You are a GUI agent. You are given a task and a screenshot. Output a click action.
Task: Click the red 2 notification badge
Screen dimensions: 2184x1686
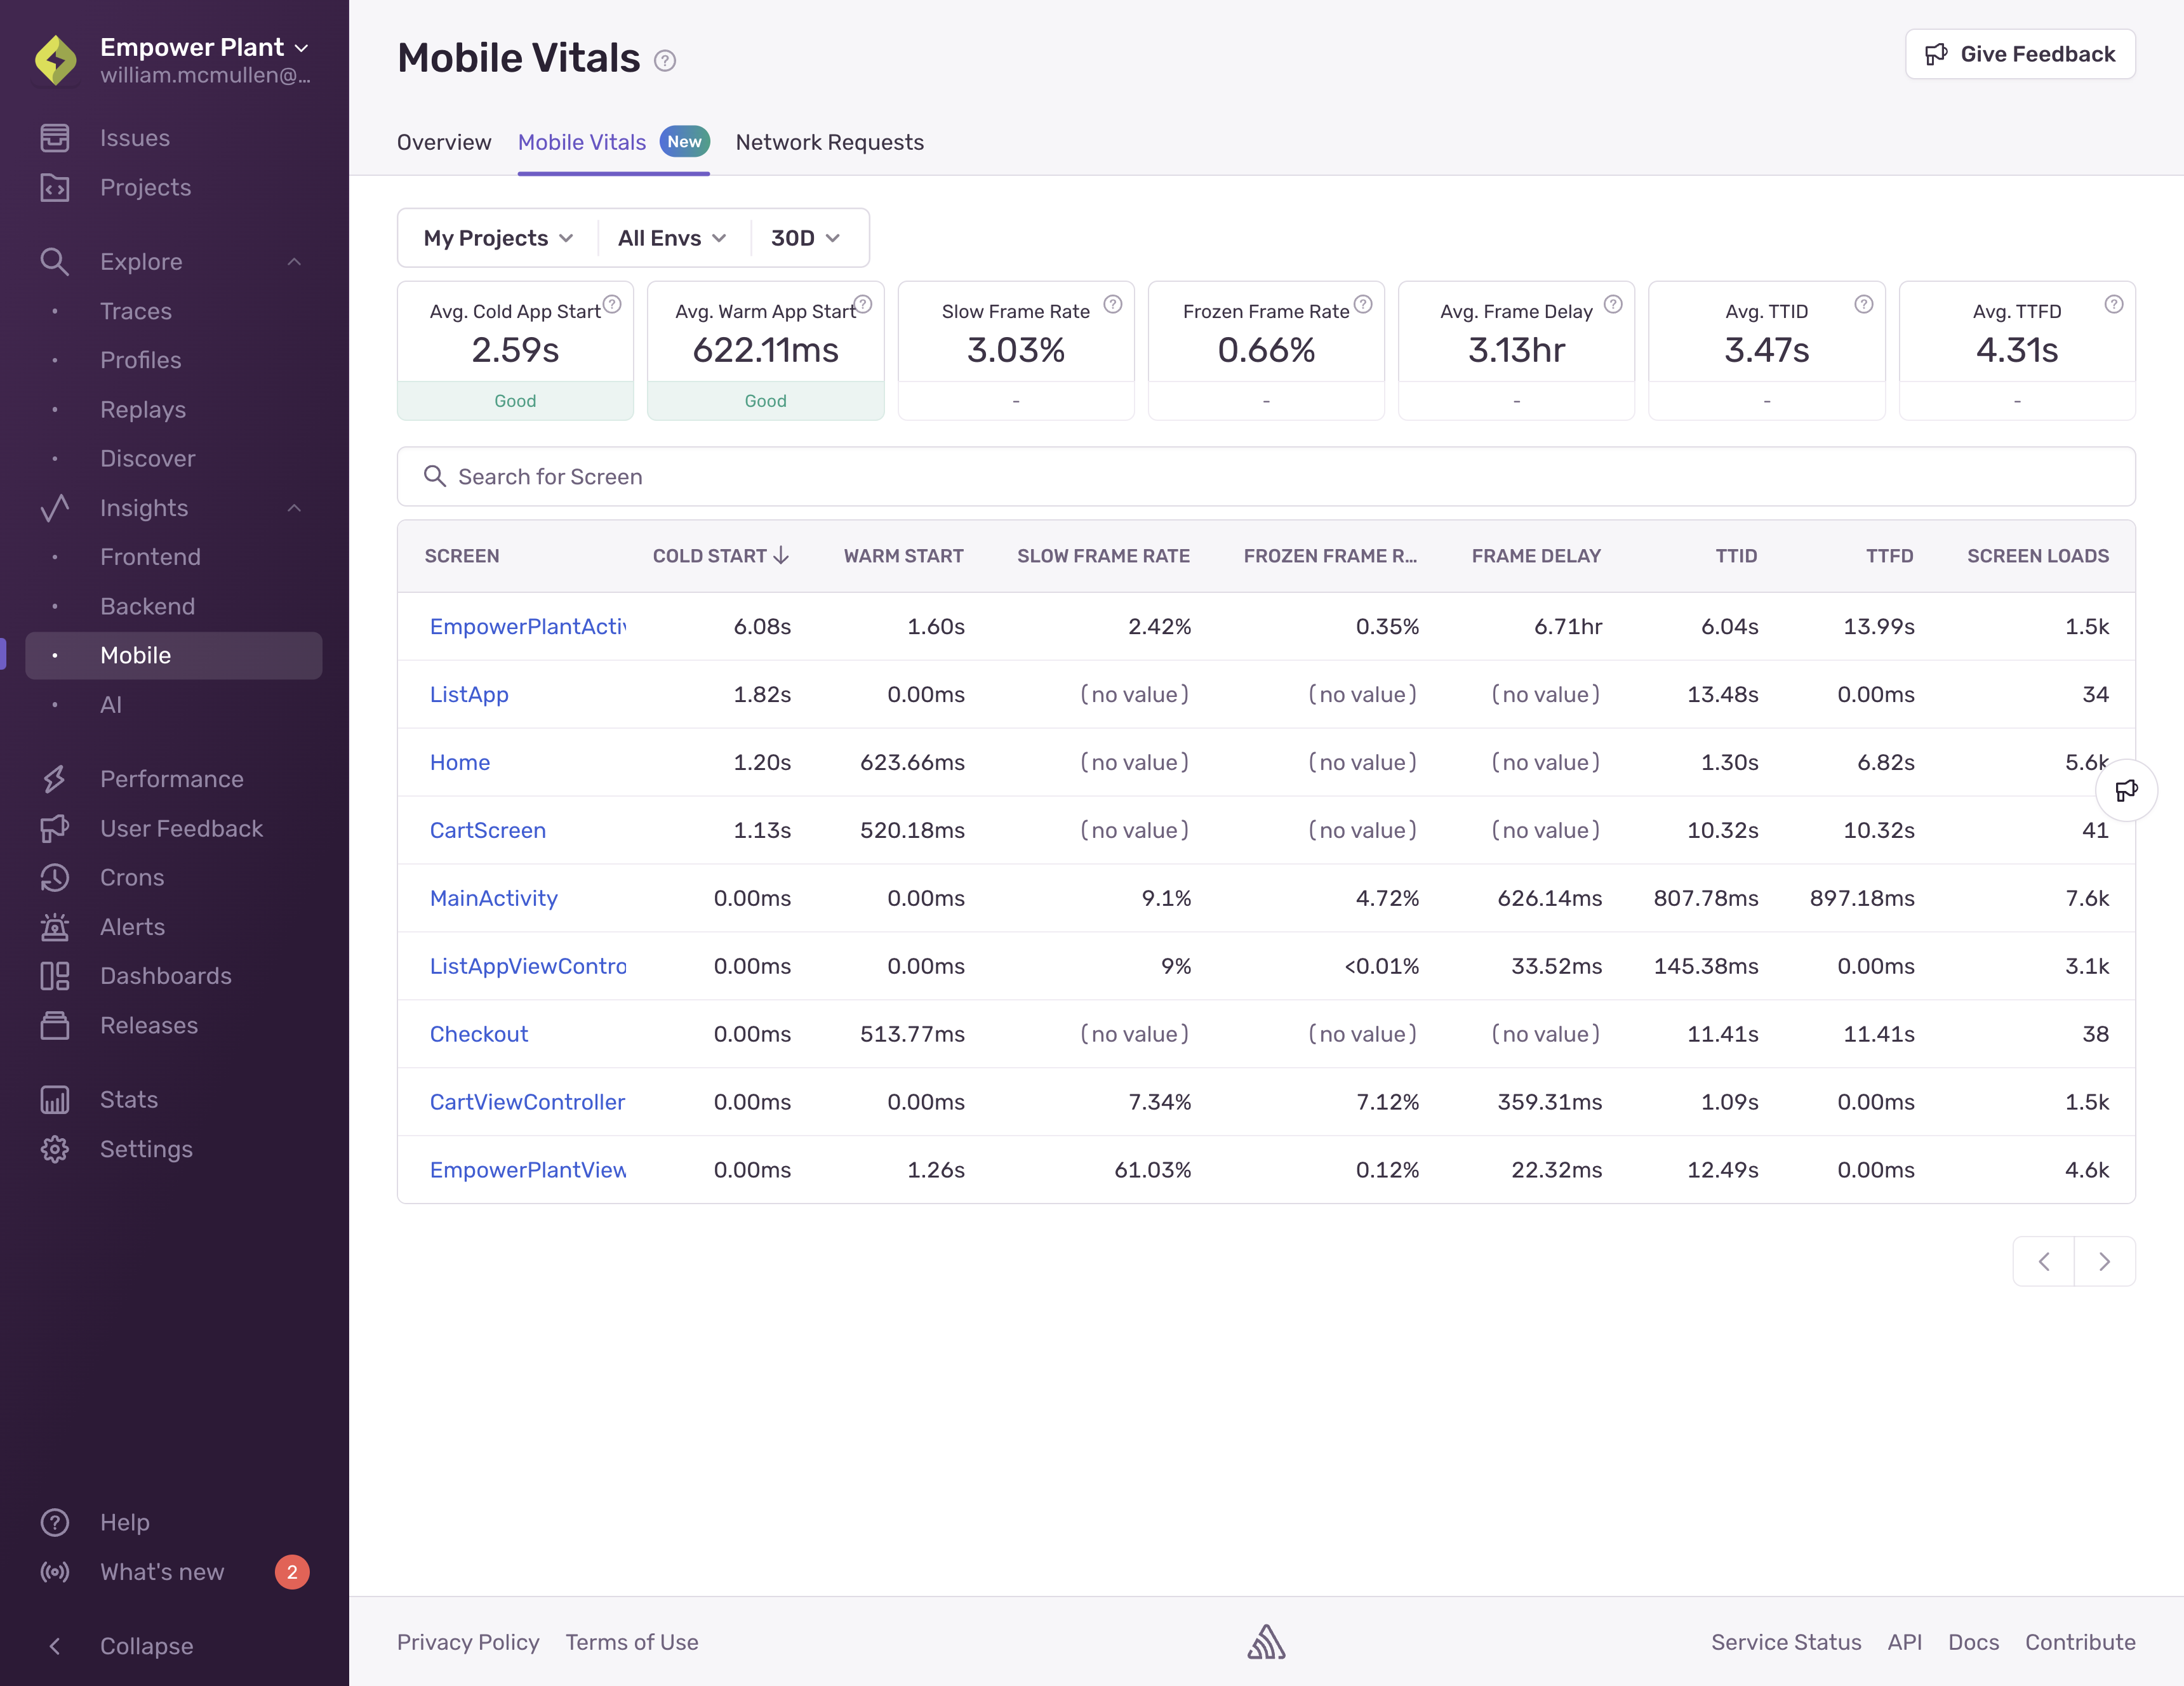[x=292, y=1572]
